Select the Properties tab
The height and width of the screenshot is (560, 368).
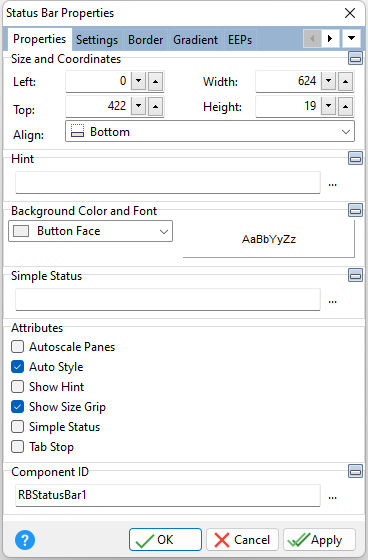(39, 39)
